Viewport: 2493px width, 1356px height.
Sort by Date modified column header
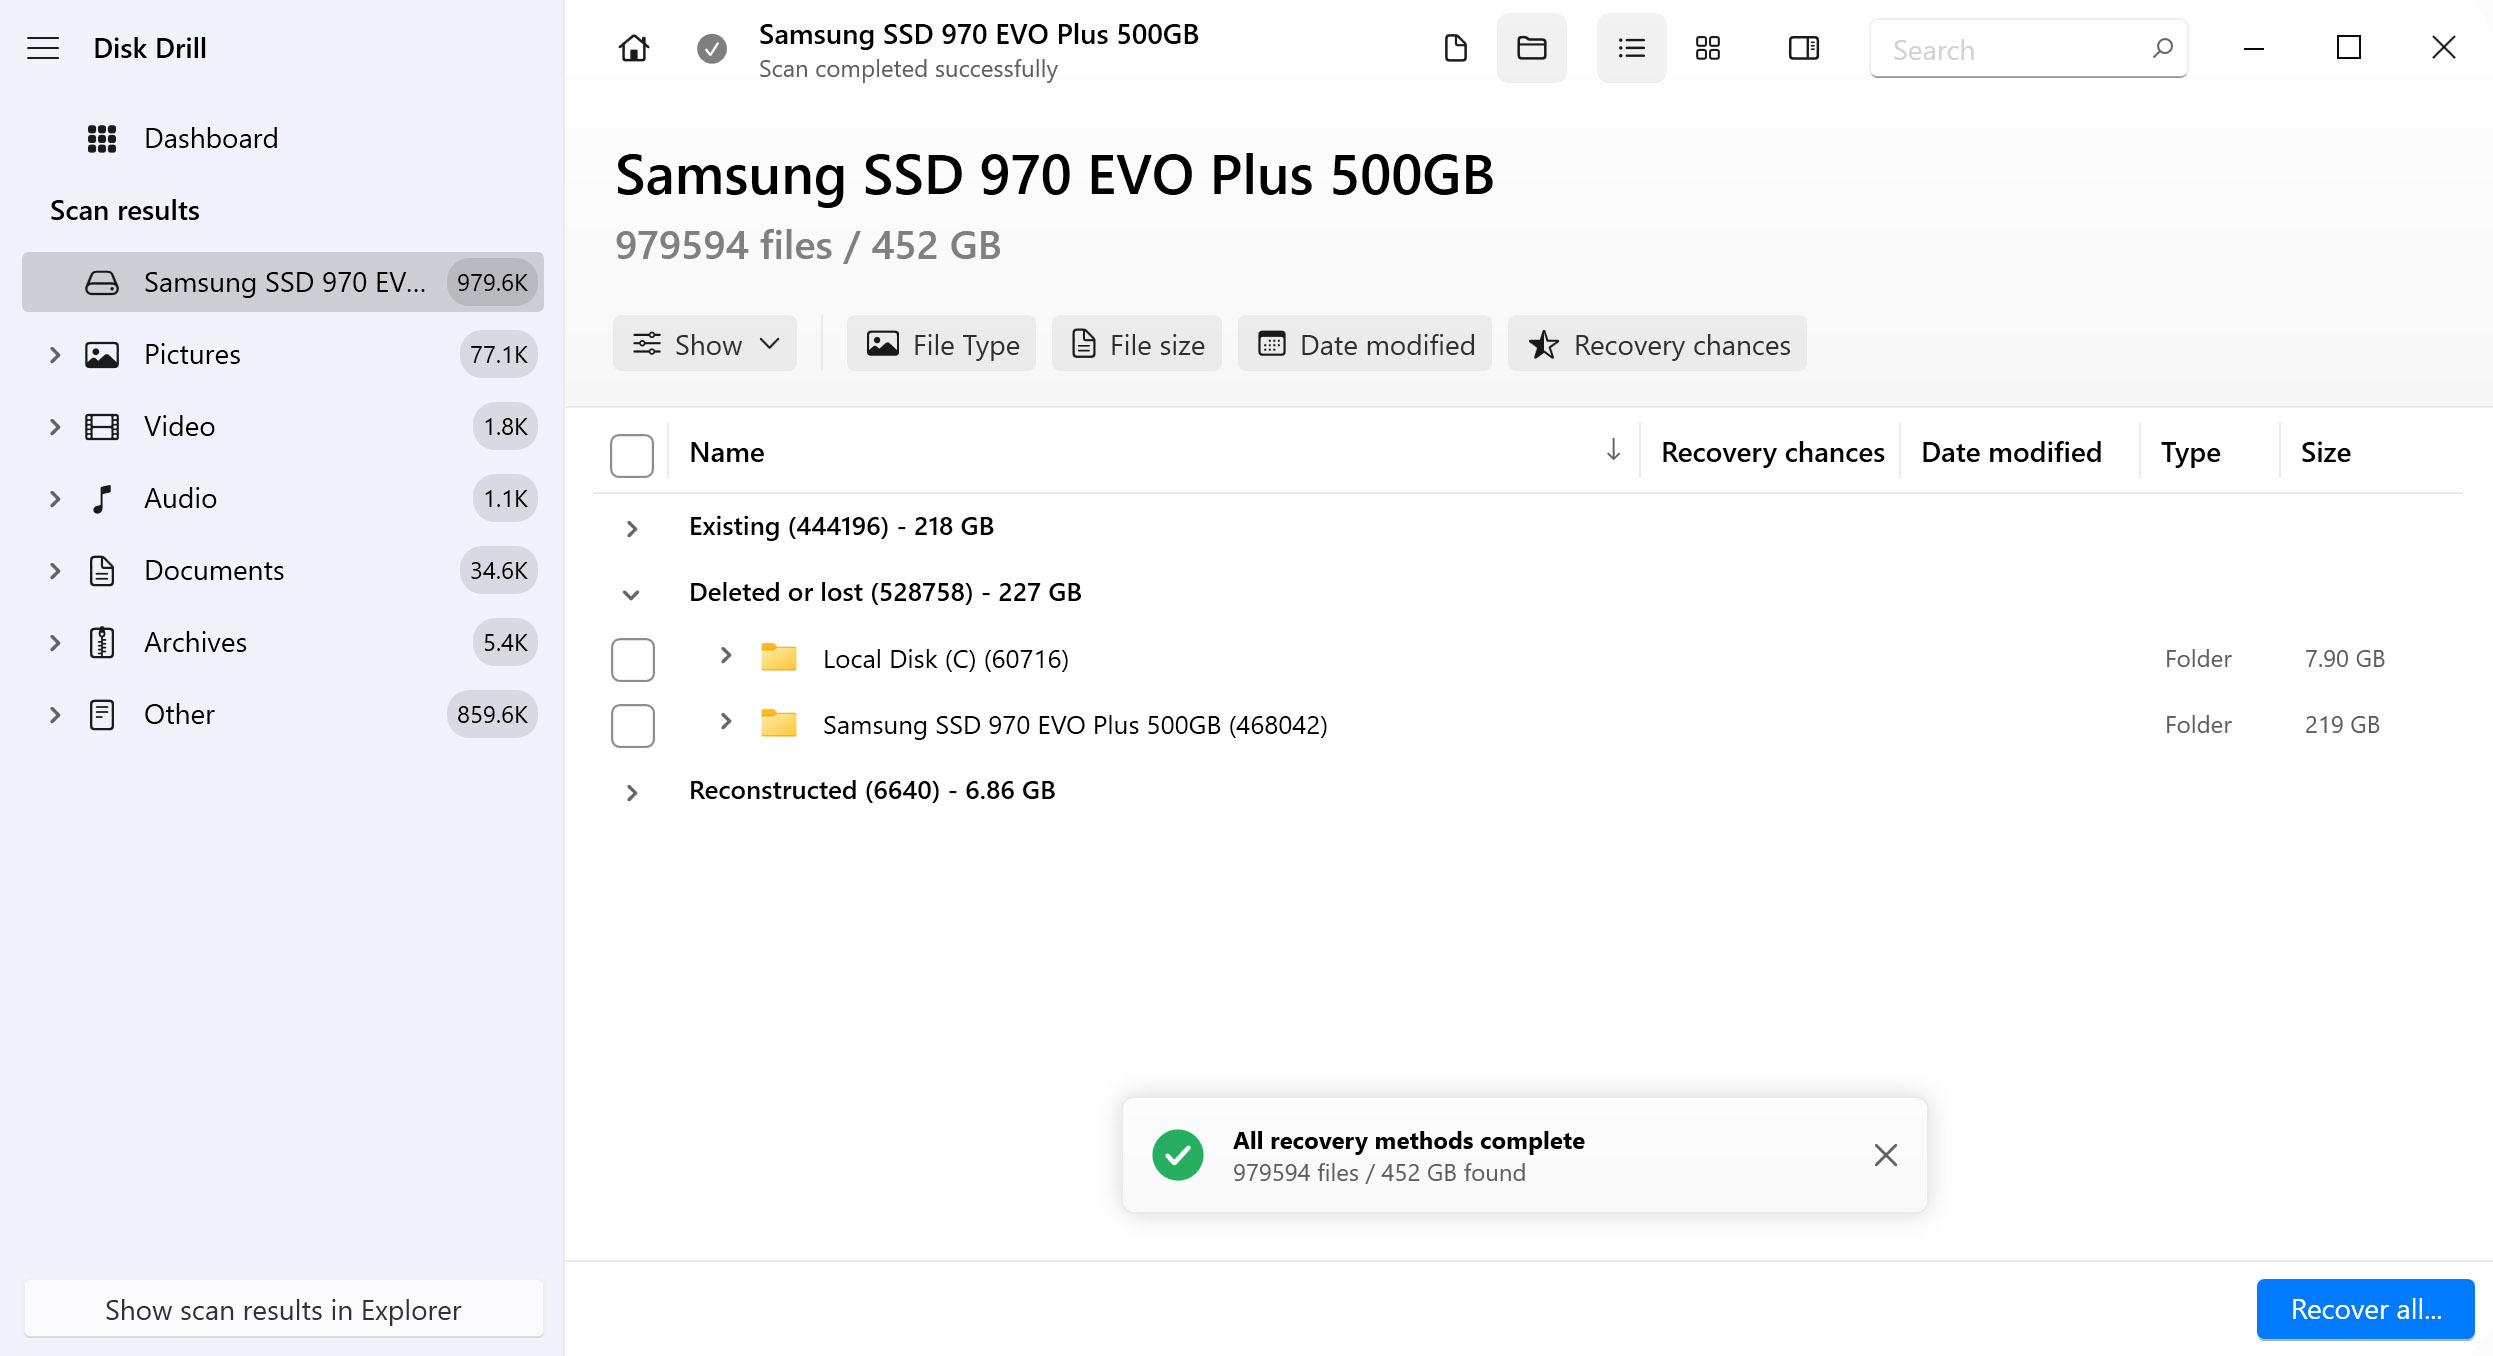(2011, 452)
